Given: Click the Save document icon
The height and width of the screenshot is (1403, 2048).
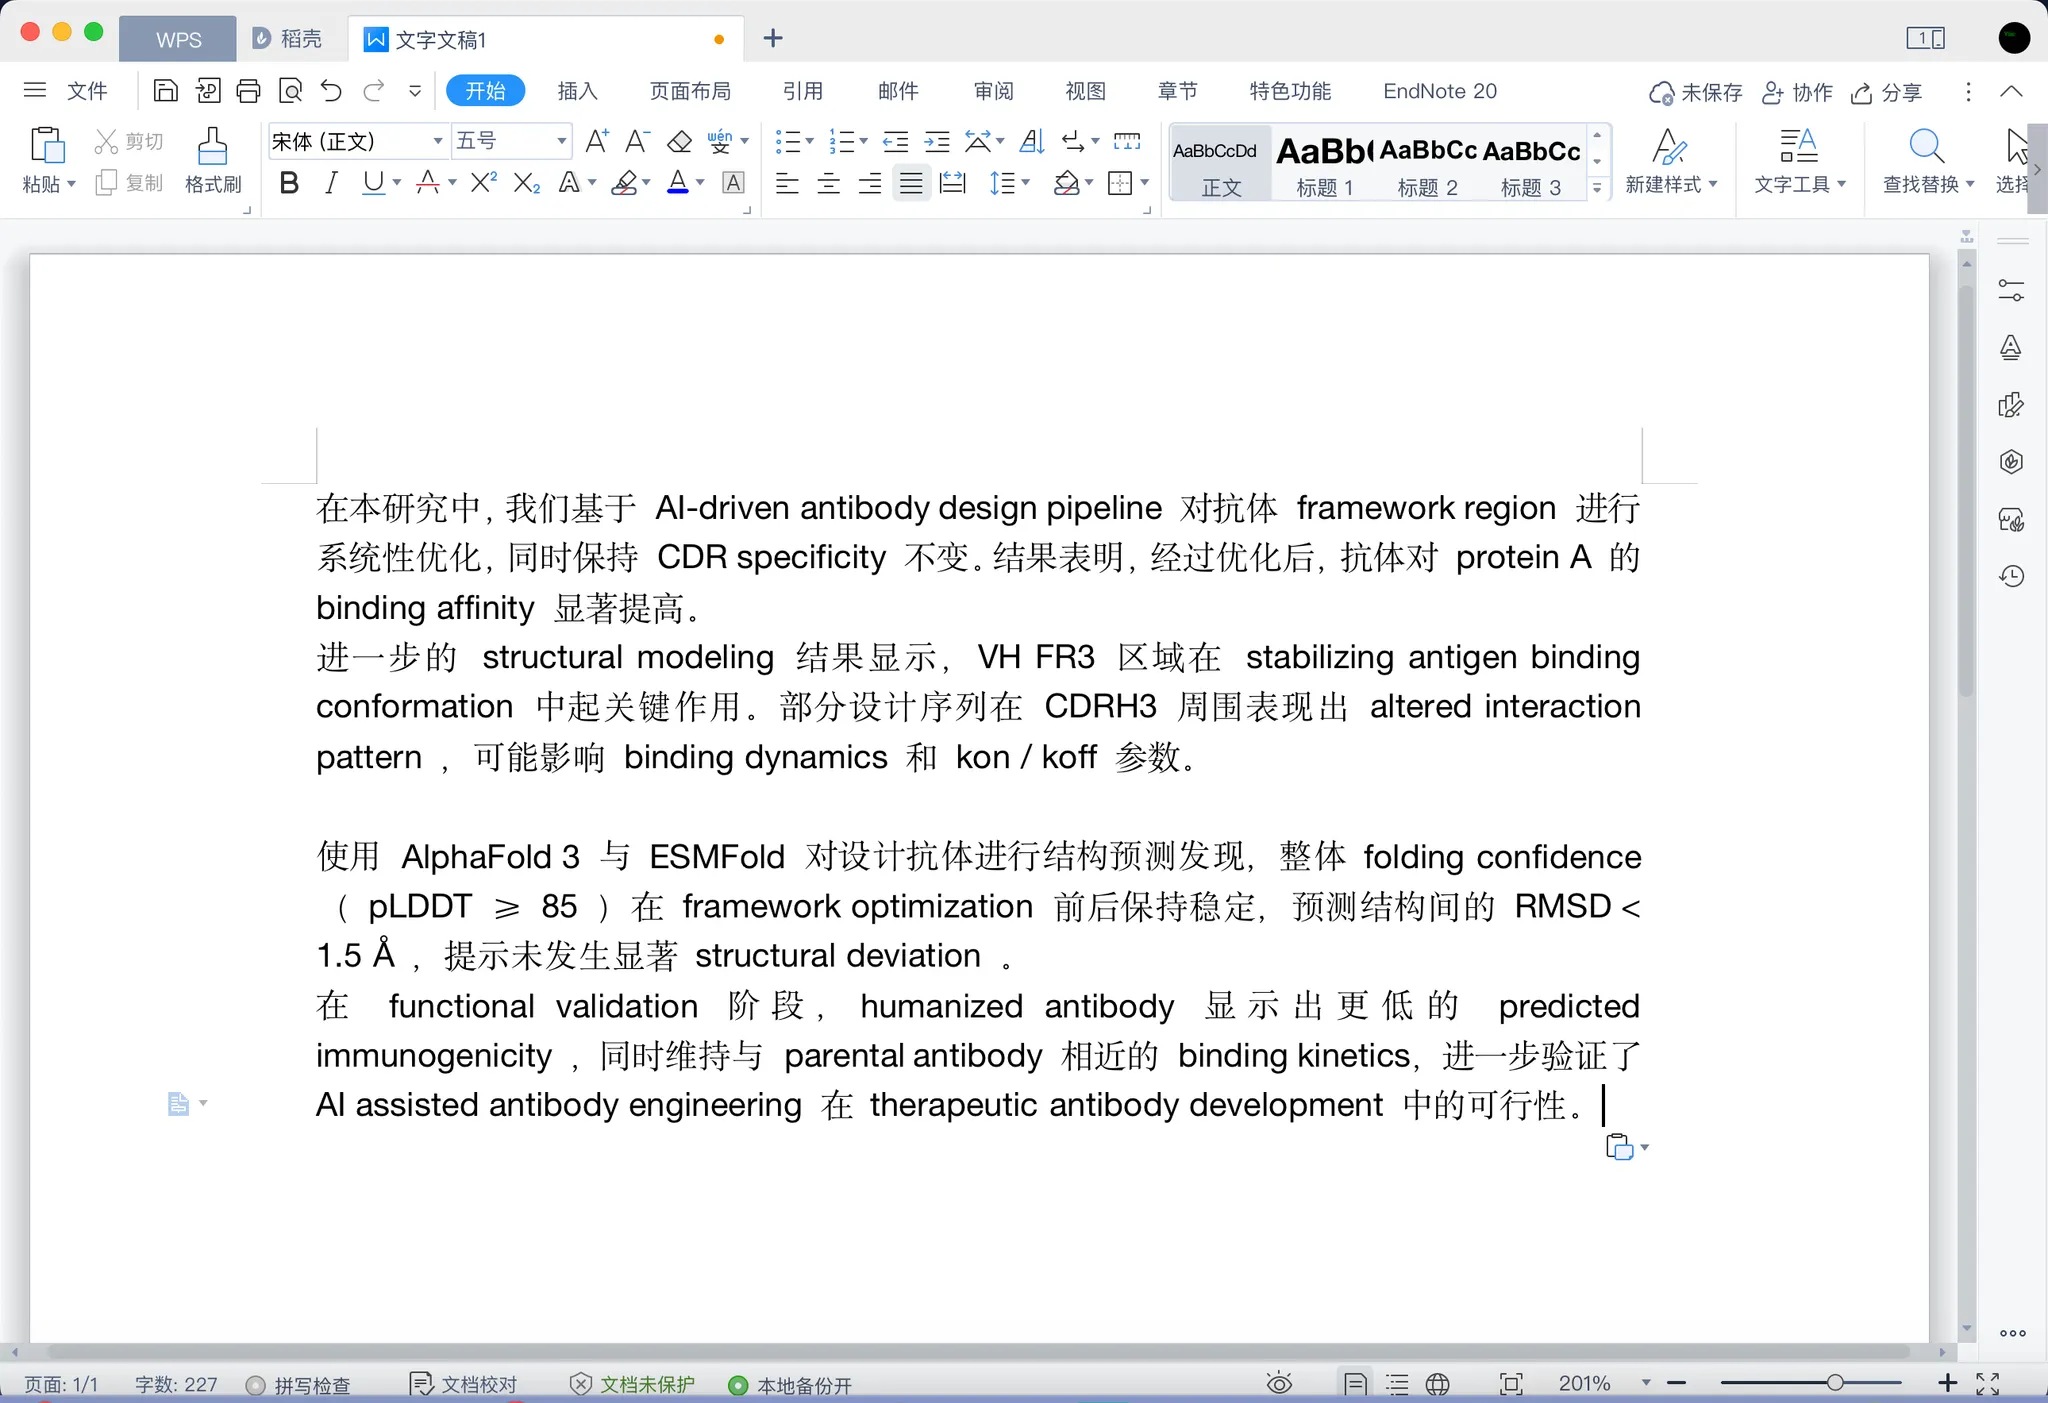Looking at the screenshot, I should pos(165,91).
